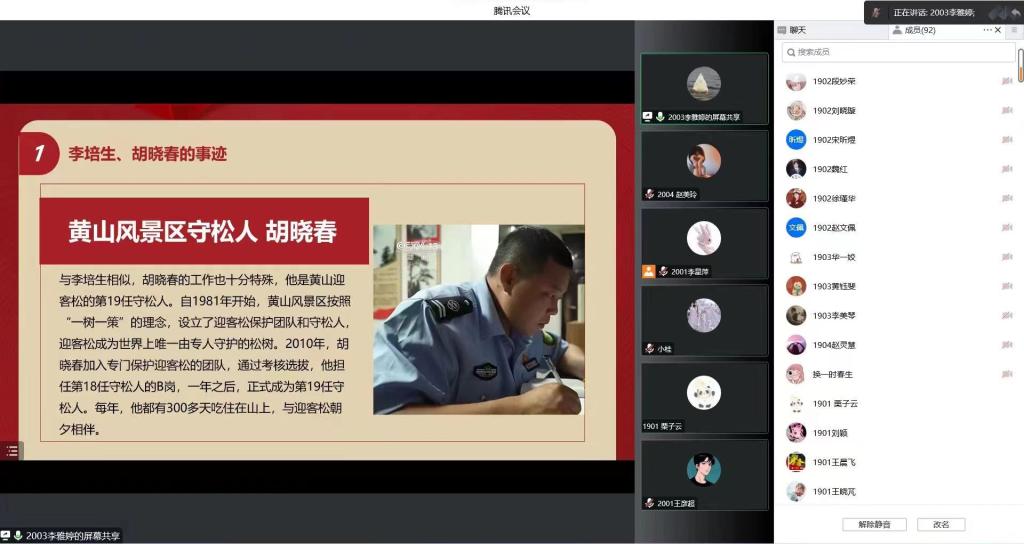Click the camera-off icon next to 1902魏红
1024x544 pixels.
coord(1007,170)
